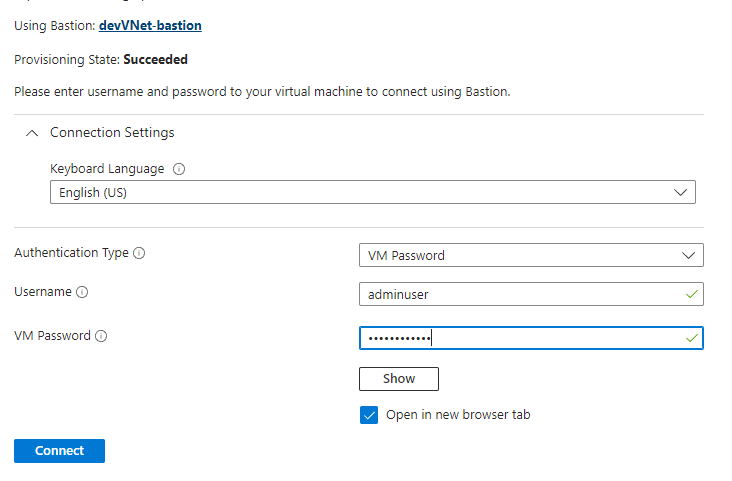Click the Keyboard Language label
Image resolution: width=732 pixels, height=481 pixels.
(x=107, y=169)
